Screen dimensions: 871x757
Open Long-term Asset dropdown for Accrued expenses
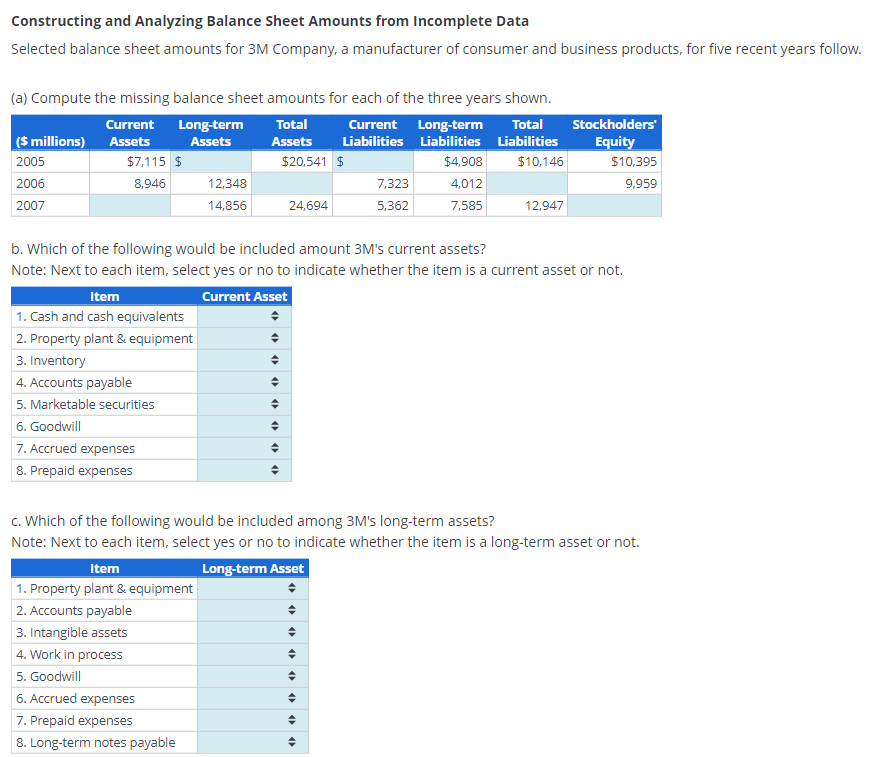(253, 698)
